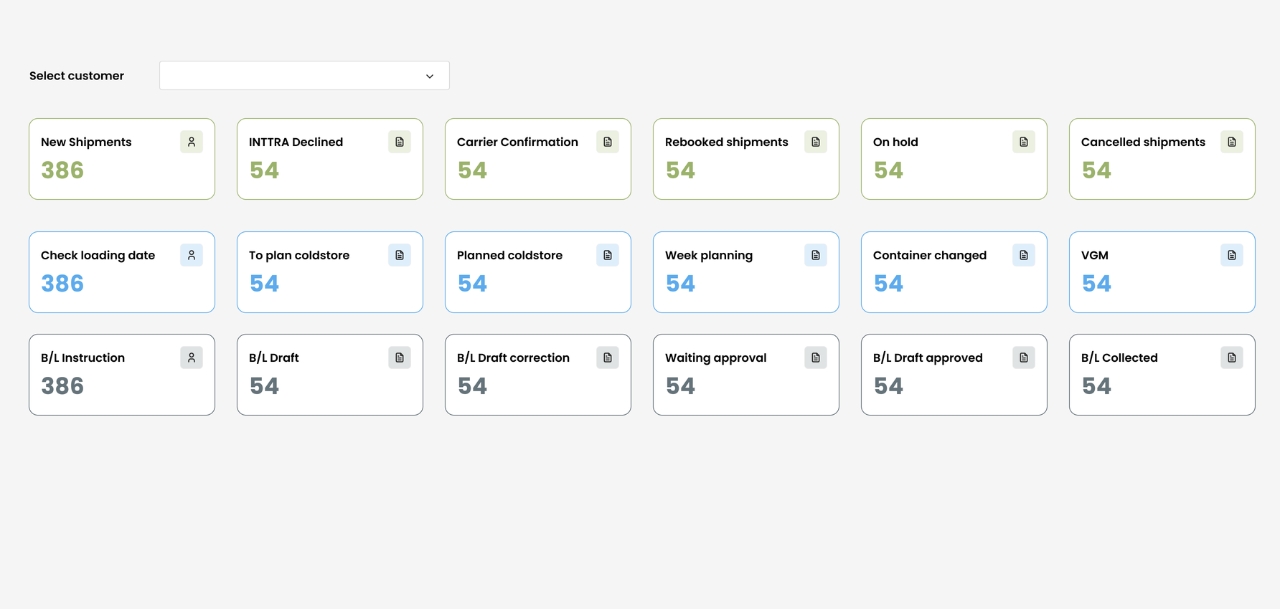This screenshot has width=1280, height=609.
Task: Click the 386 count on B/L Instruction
Action: click(62, 385)
